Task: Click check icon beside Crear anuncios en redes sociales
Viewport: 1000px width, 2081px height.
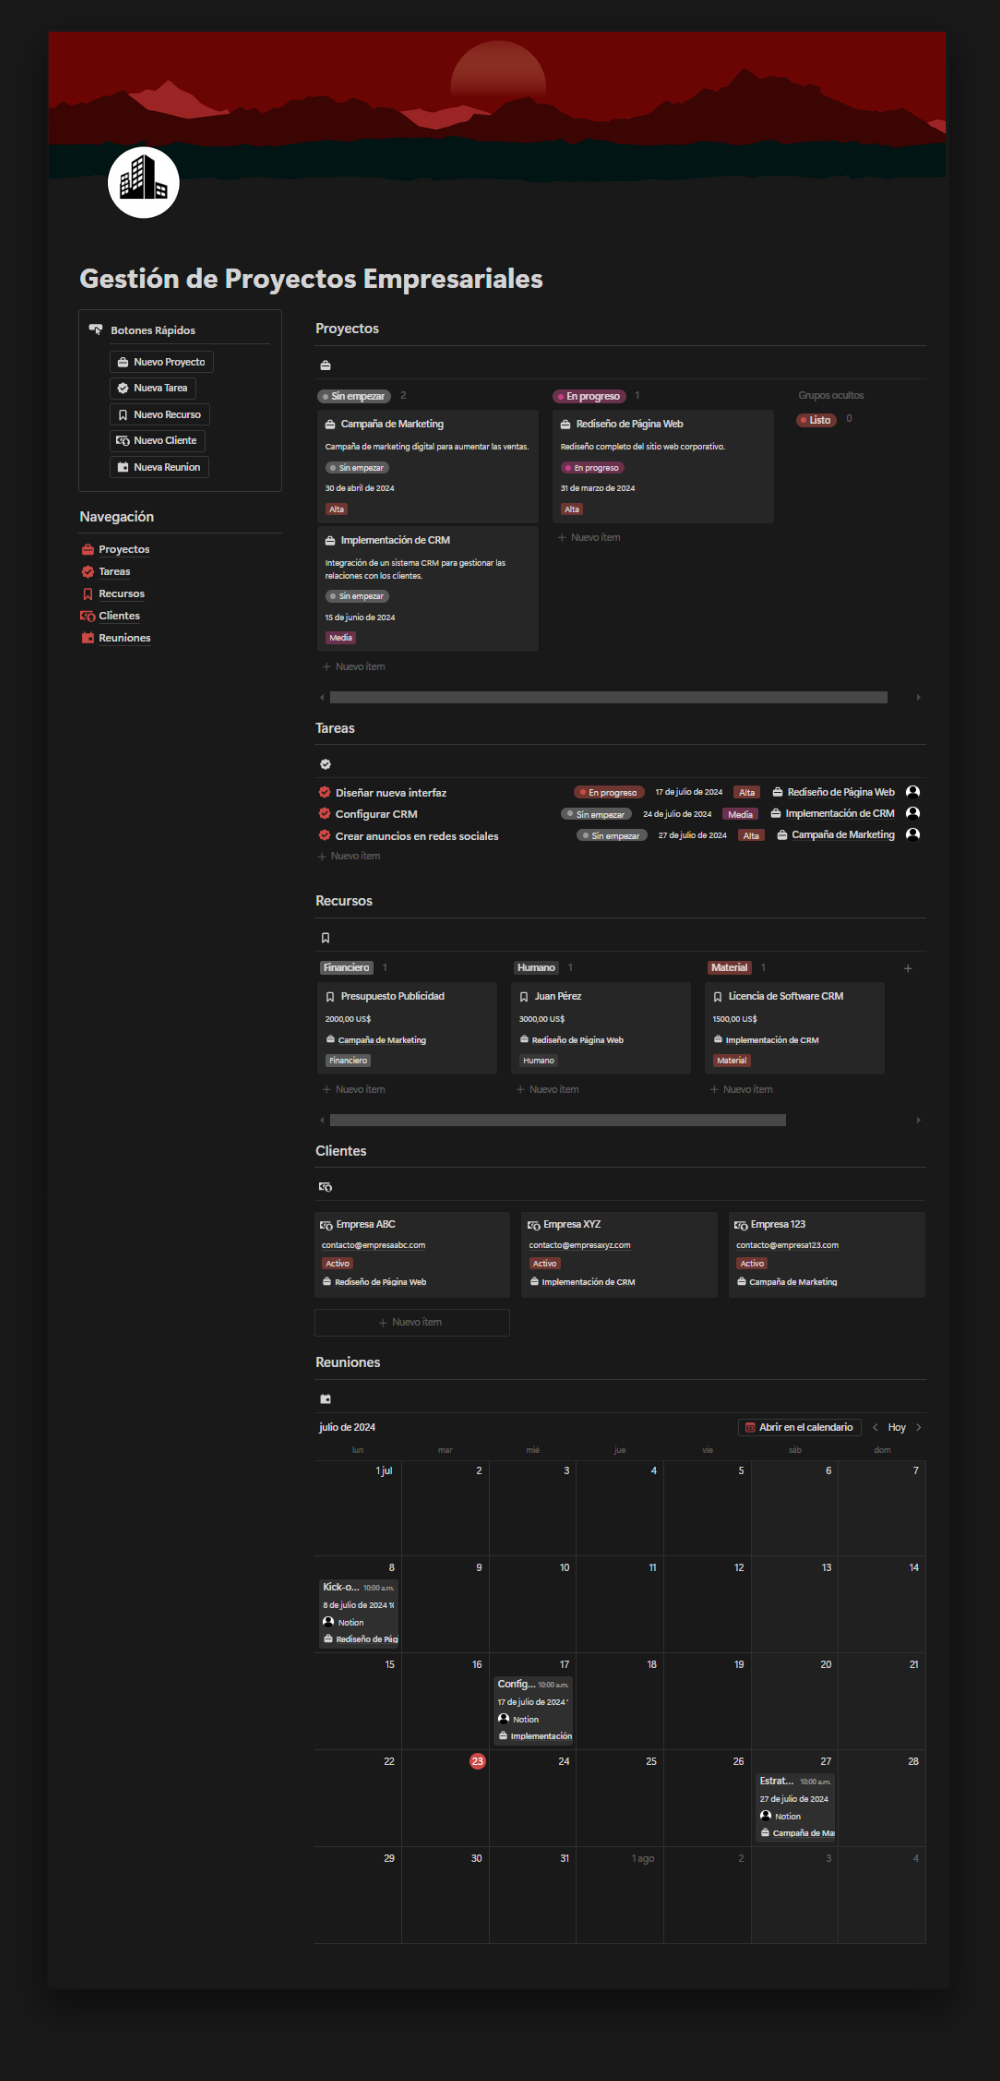Action: tap(325, 835)
